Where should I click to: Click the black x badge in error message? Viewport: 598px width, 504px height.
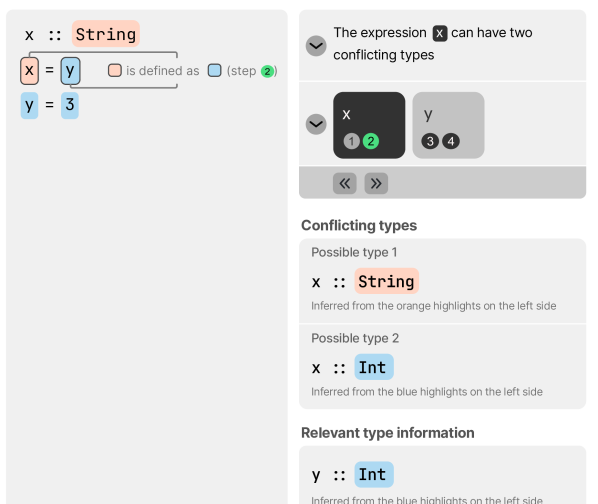coord(439,33)
